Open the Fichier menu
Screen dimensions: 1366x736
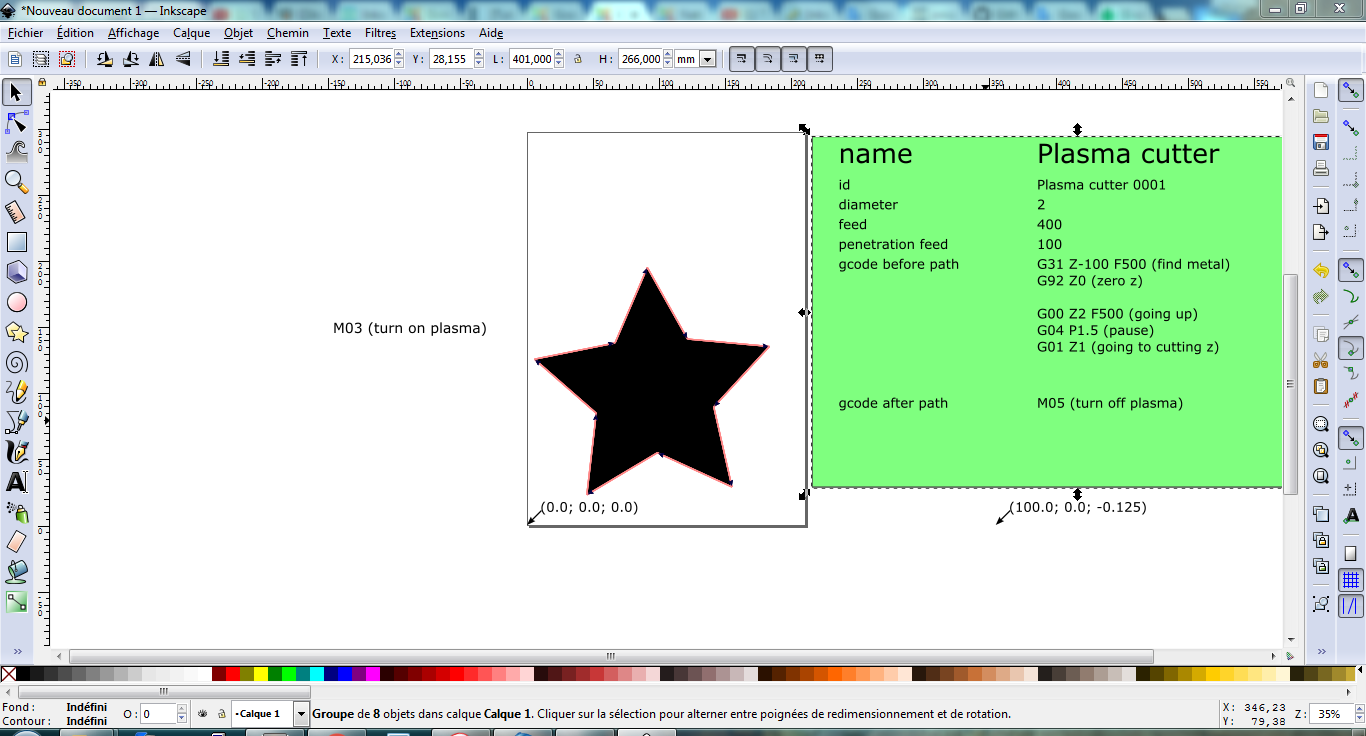point(25,33)
